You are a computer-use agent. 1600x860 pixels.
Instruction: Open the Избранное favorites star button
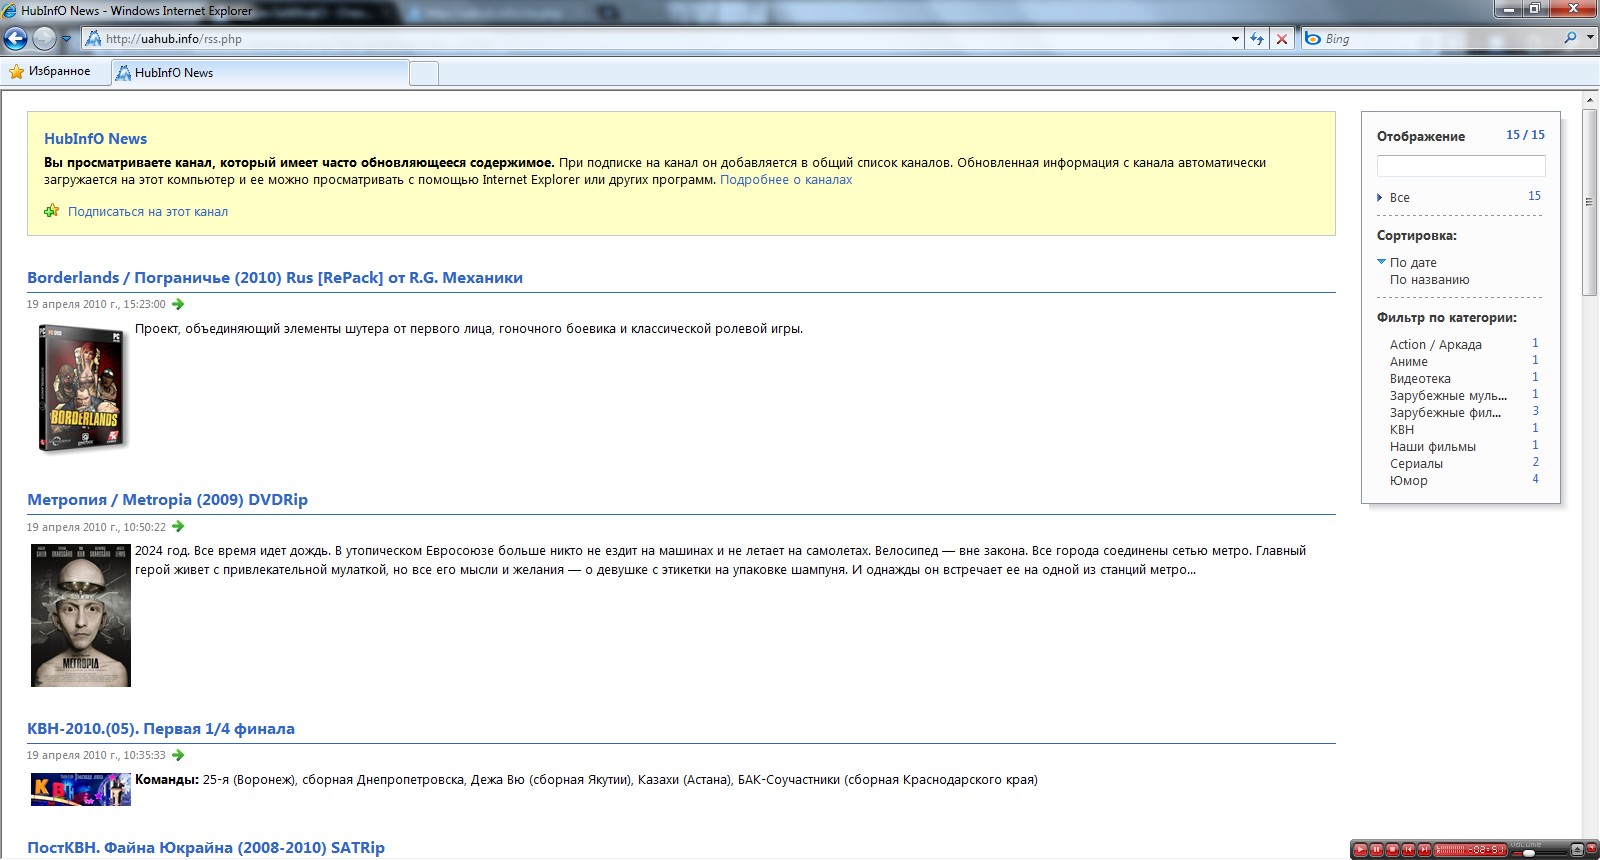point(50,72)
